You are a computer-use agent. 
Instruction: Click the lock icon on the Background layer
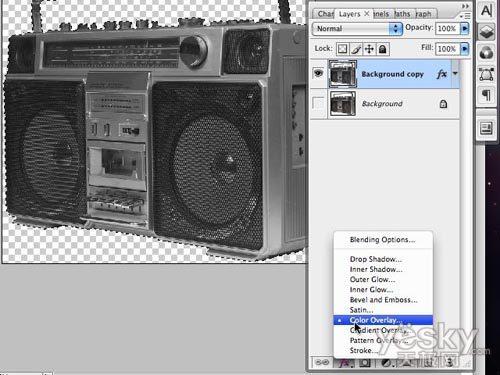click(443, 104)
